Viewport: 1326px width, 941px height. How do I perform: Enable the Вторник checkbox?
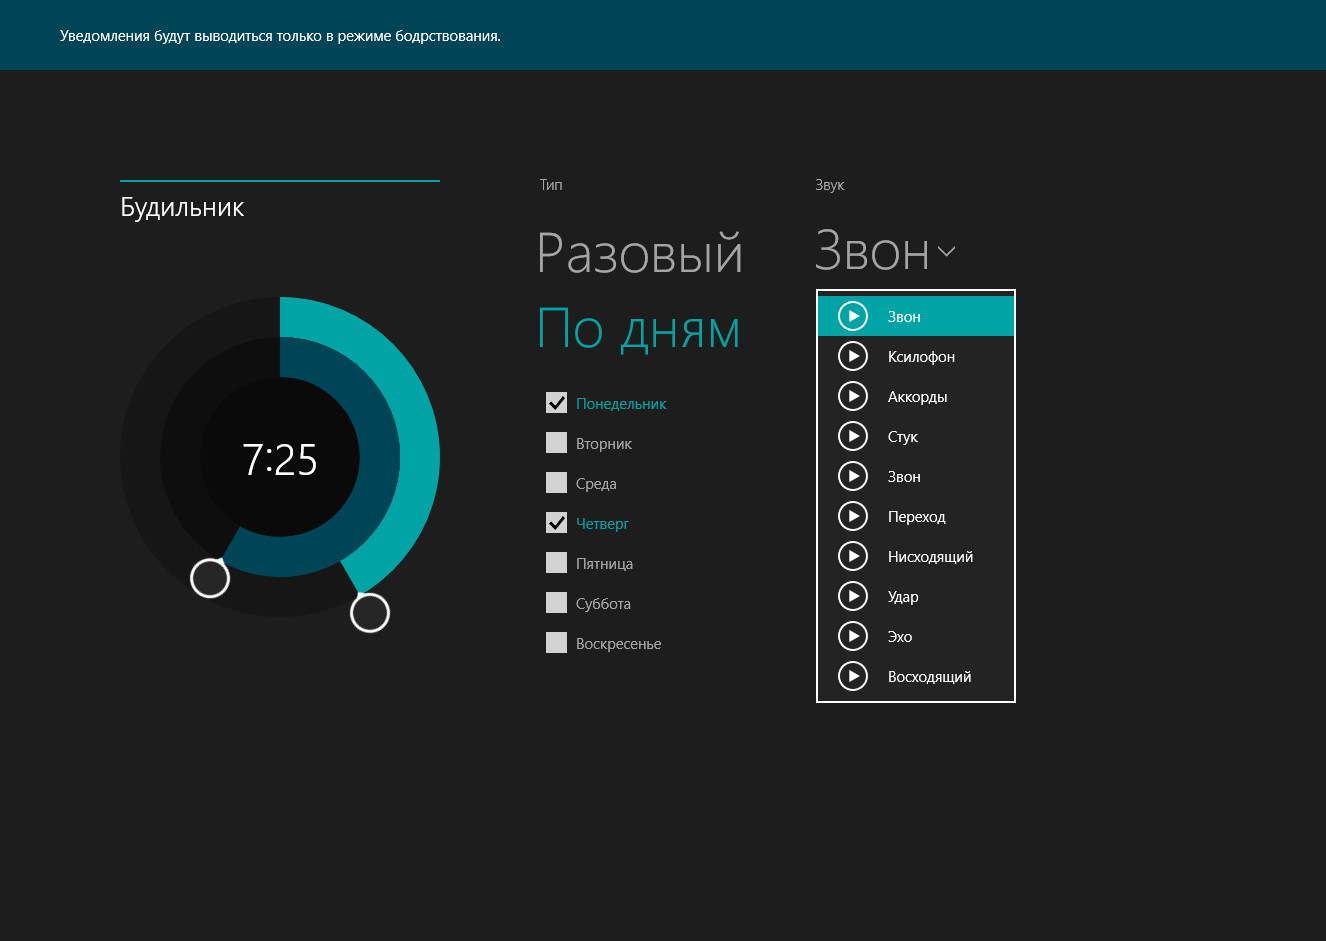click(x=557, y=443)
